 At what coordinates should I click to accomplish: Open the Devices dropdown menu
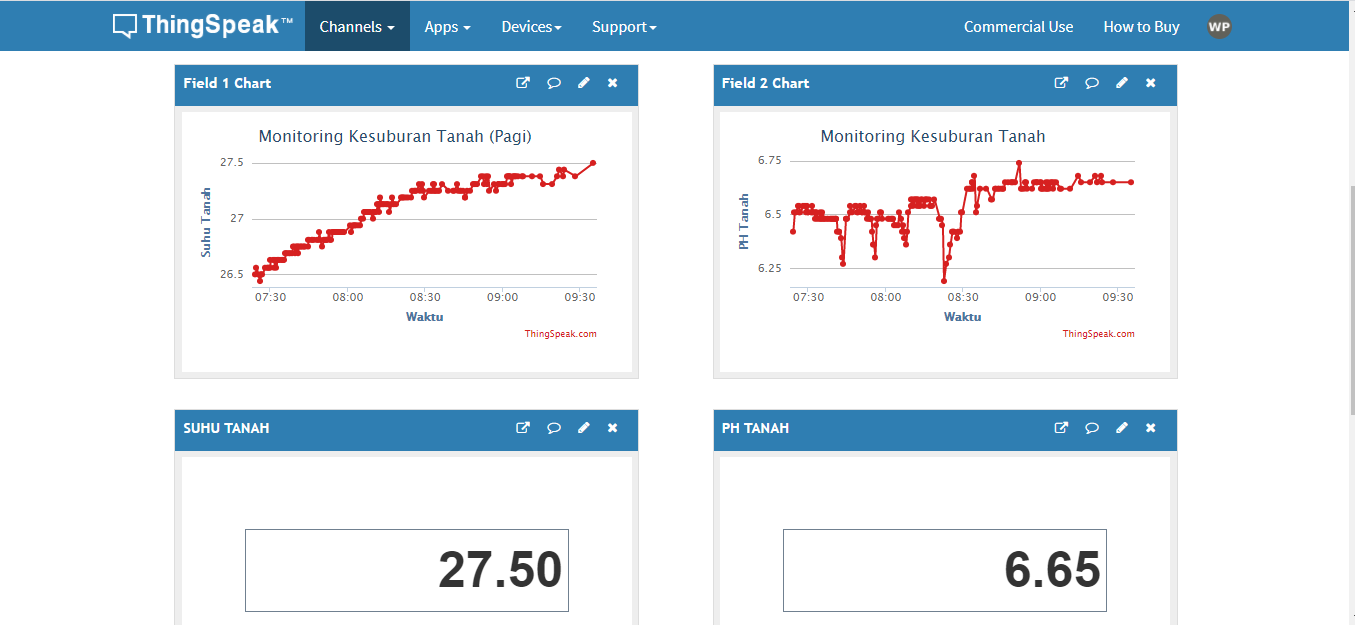click(x=531, y=27)
